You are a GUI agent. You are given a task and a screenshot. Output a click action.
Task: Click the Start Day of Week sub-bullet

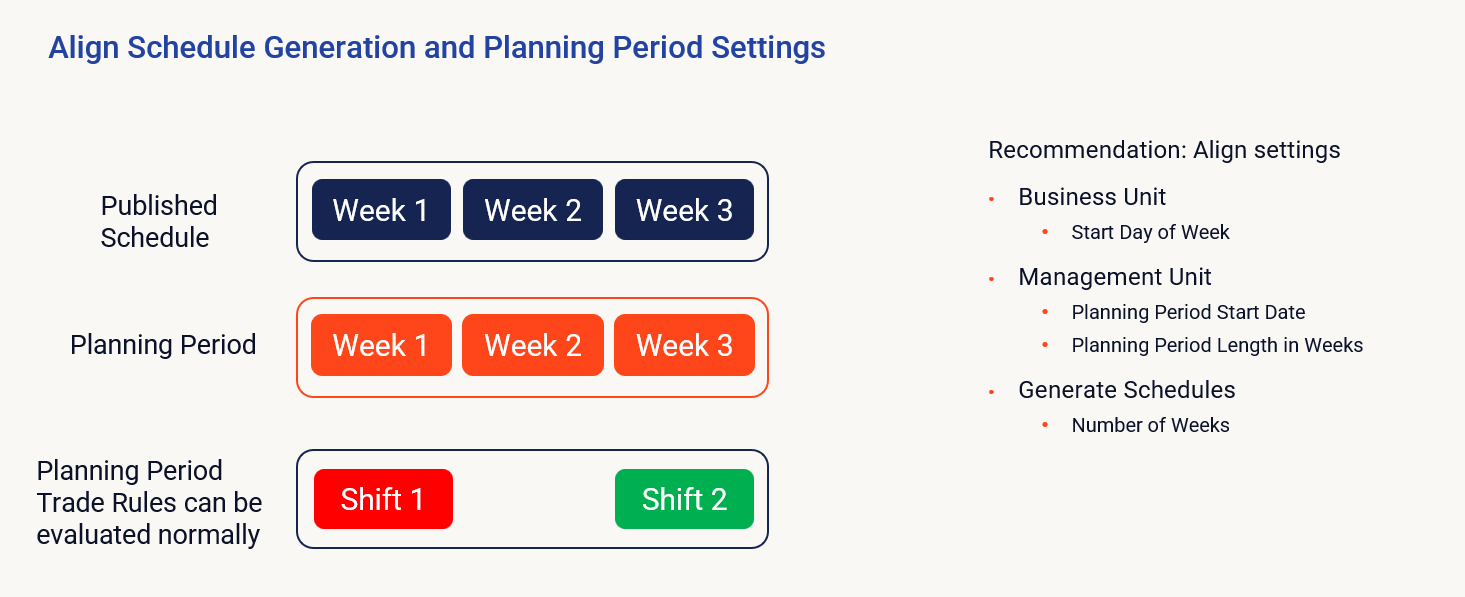click(1150, 232)
